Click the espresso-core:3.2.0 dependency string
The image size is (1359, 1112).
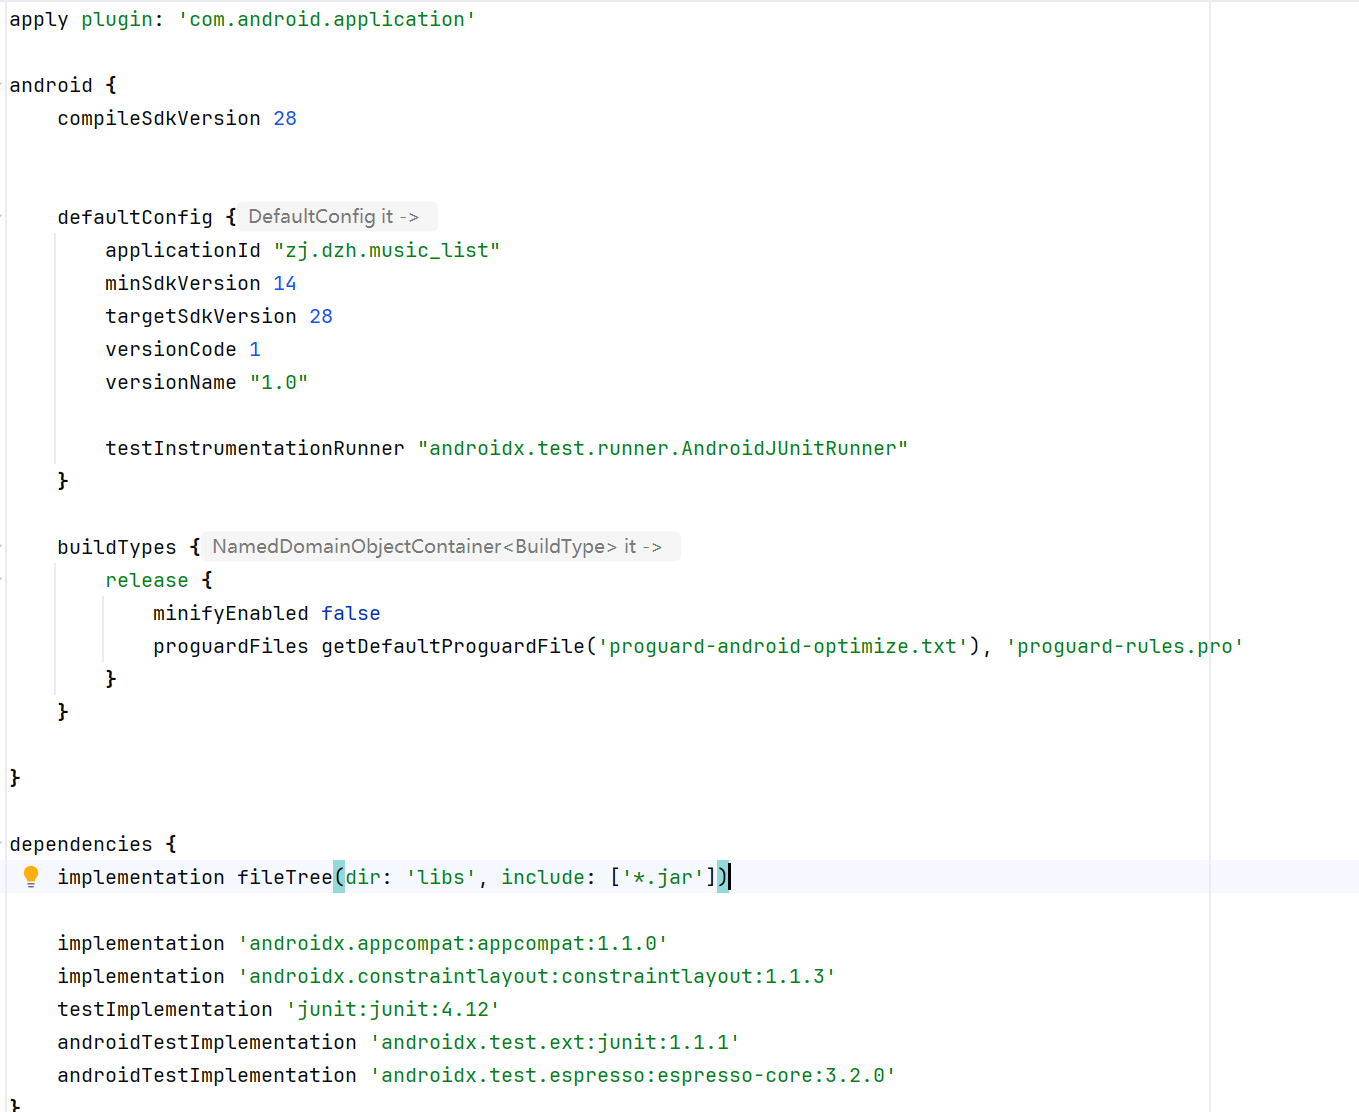pyautogui.click(x=633, y=1075)
